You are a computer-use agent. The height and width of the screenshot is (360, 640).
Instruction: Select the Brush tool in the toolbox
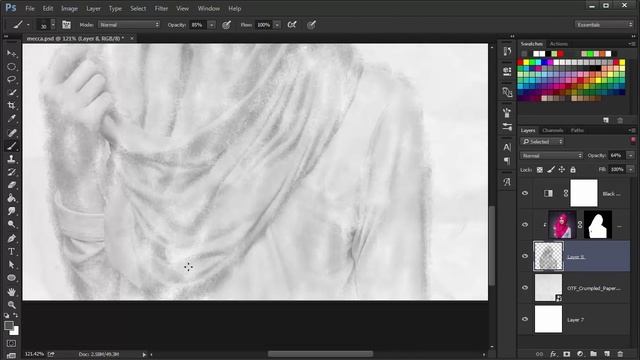(11, 146)
